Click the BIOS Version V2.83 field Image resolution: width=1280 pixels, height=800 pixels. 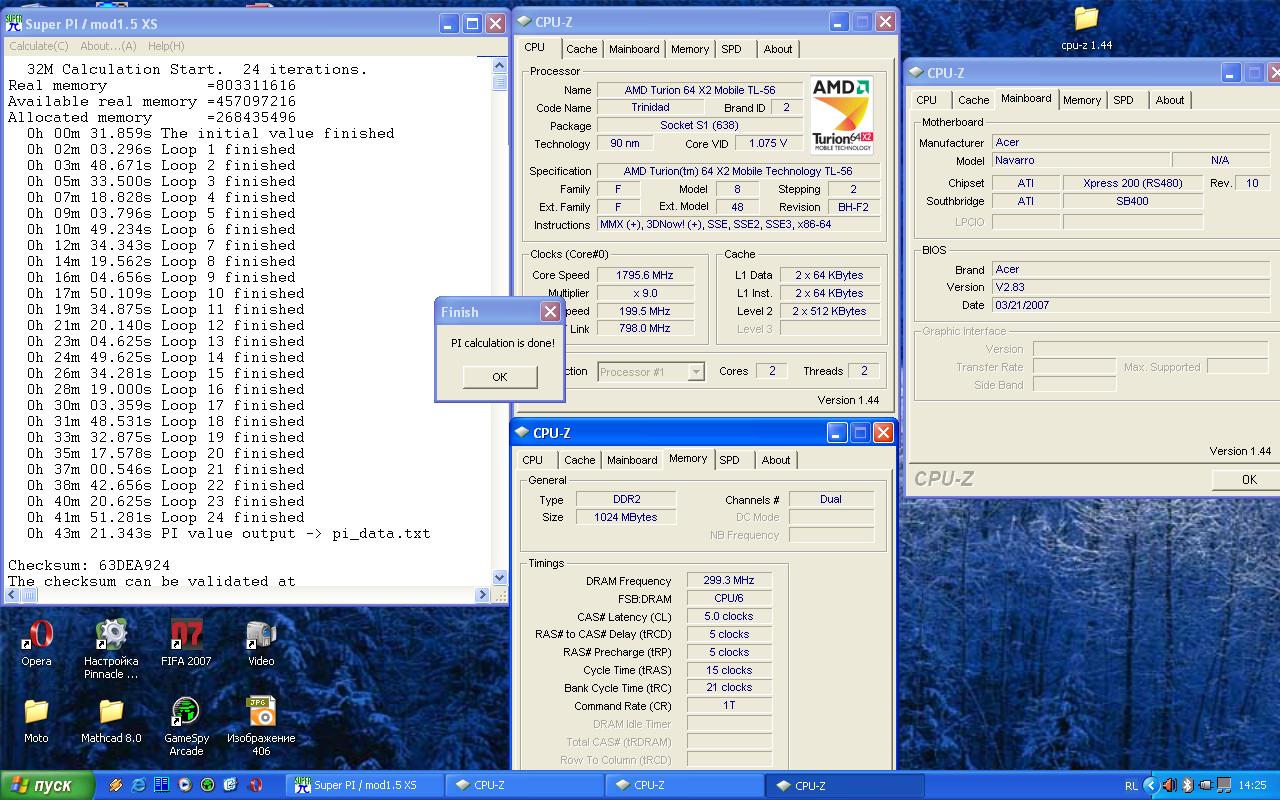point(1132,287)
